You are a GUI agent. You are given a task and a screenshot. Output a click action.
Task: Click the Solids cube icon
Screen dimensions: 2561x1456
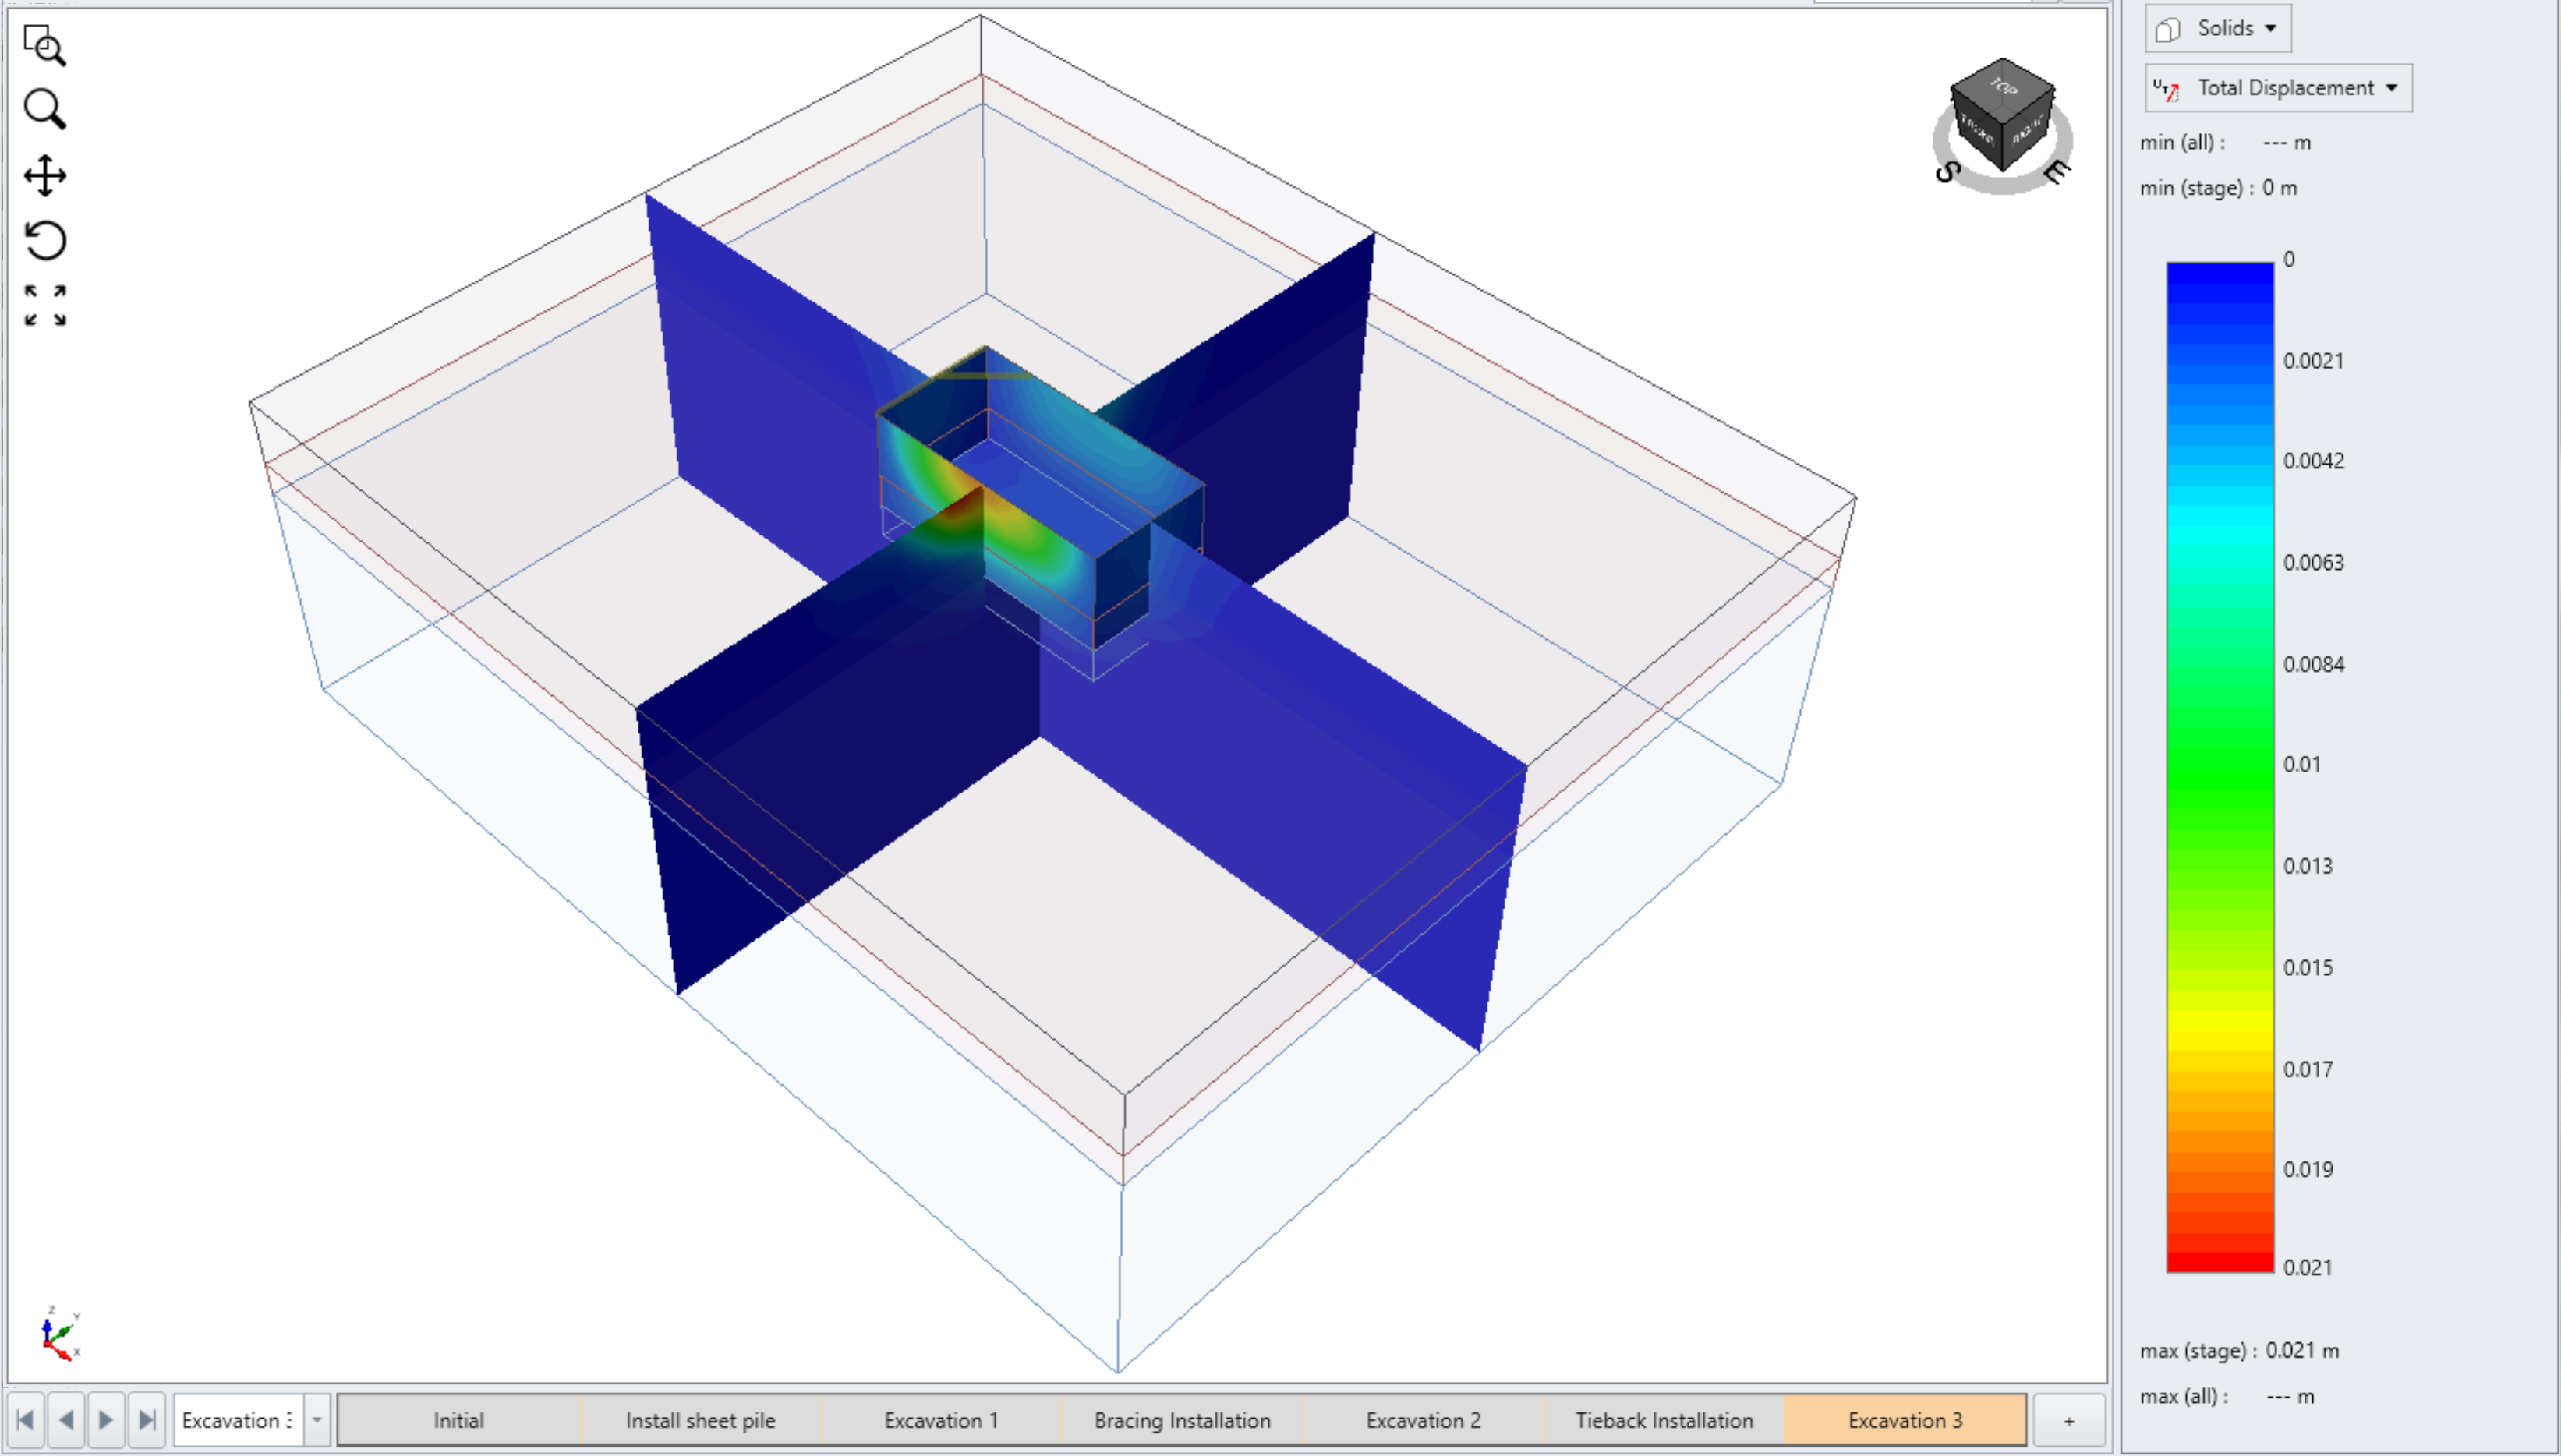point(2168,29)
